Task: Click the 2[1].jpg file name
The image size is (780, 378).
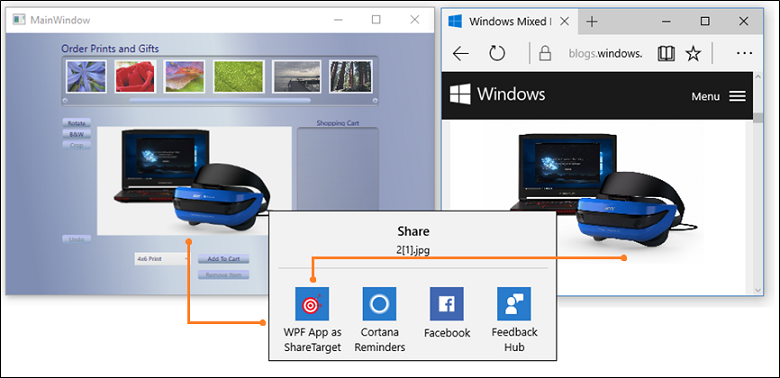Action: (413, 251)
